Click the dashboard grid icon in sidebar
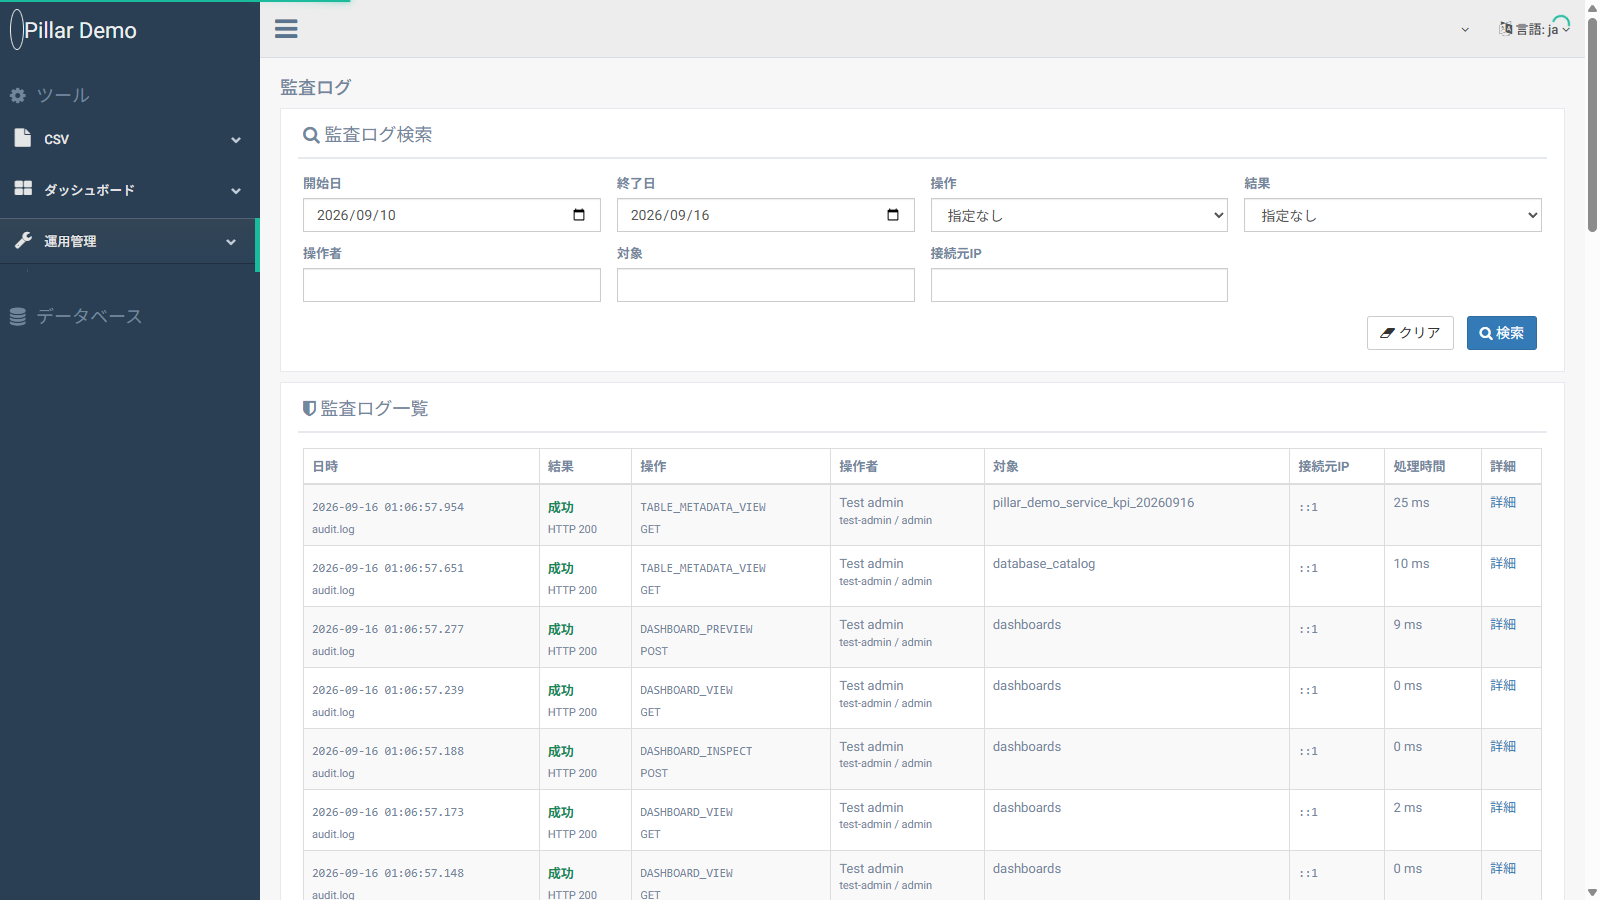 point(23,188)
